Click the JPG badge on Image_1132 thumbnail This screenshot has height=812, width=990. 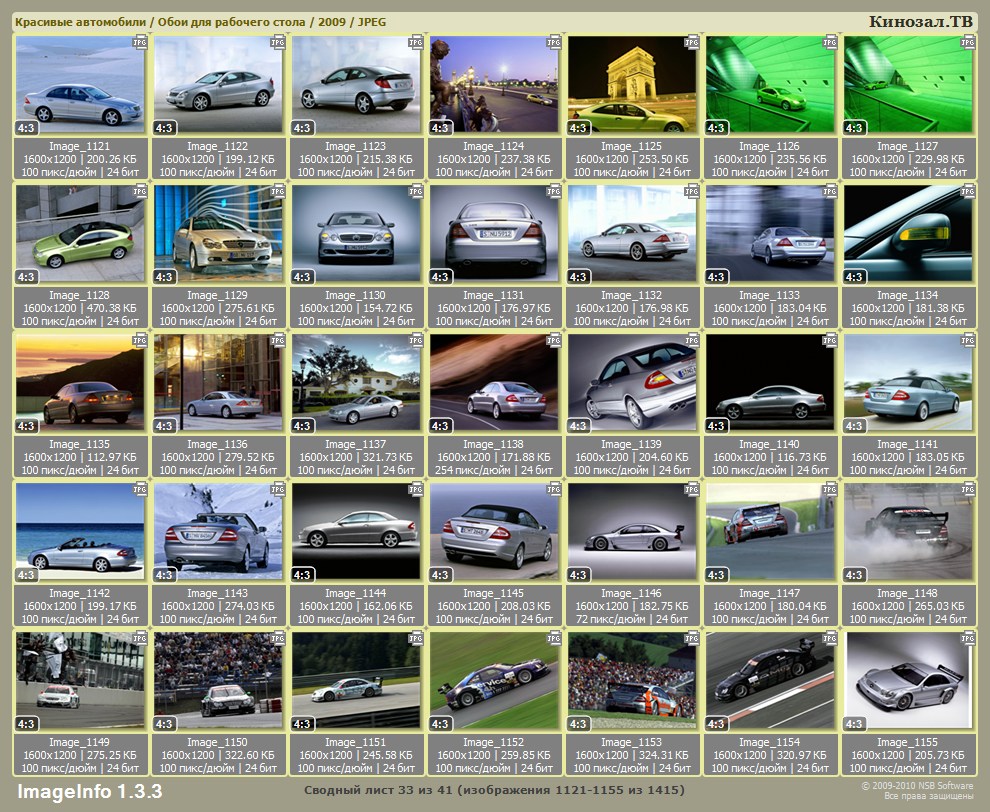[x=692, y=191]
